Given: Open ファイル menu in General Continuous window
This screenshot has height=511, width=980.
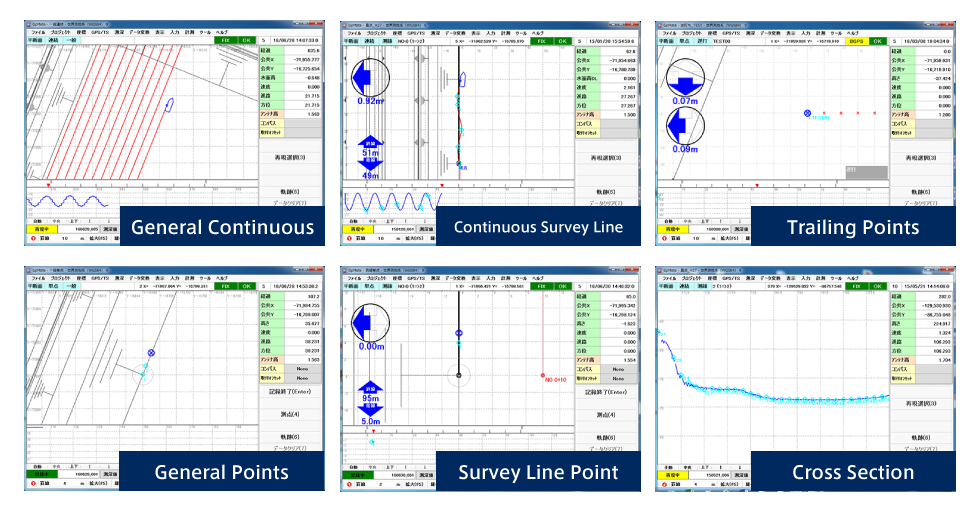Looking at the screenshot, I should [38, 32].
